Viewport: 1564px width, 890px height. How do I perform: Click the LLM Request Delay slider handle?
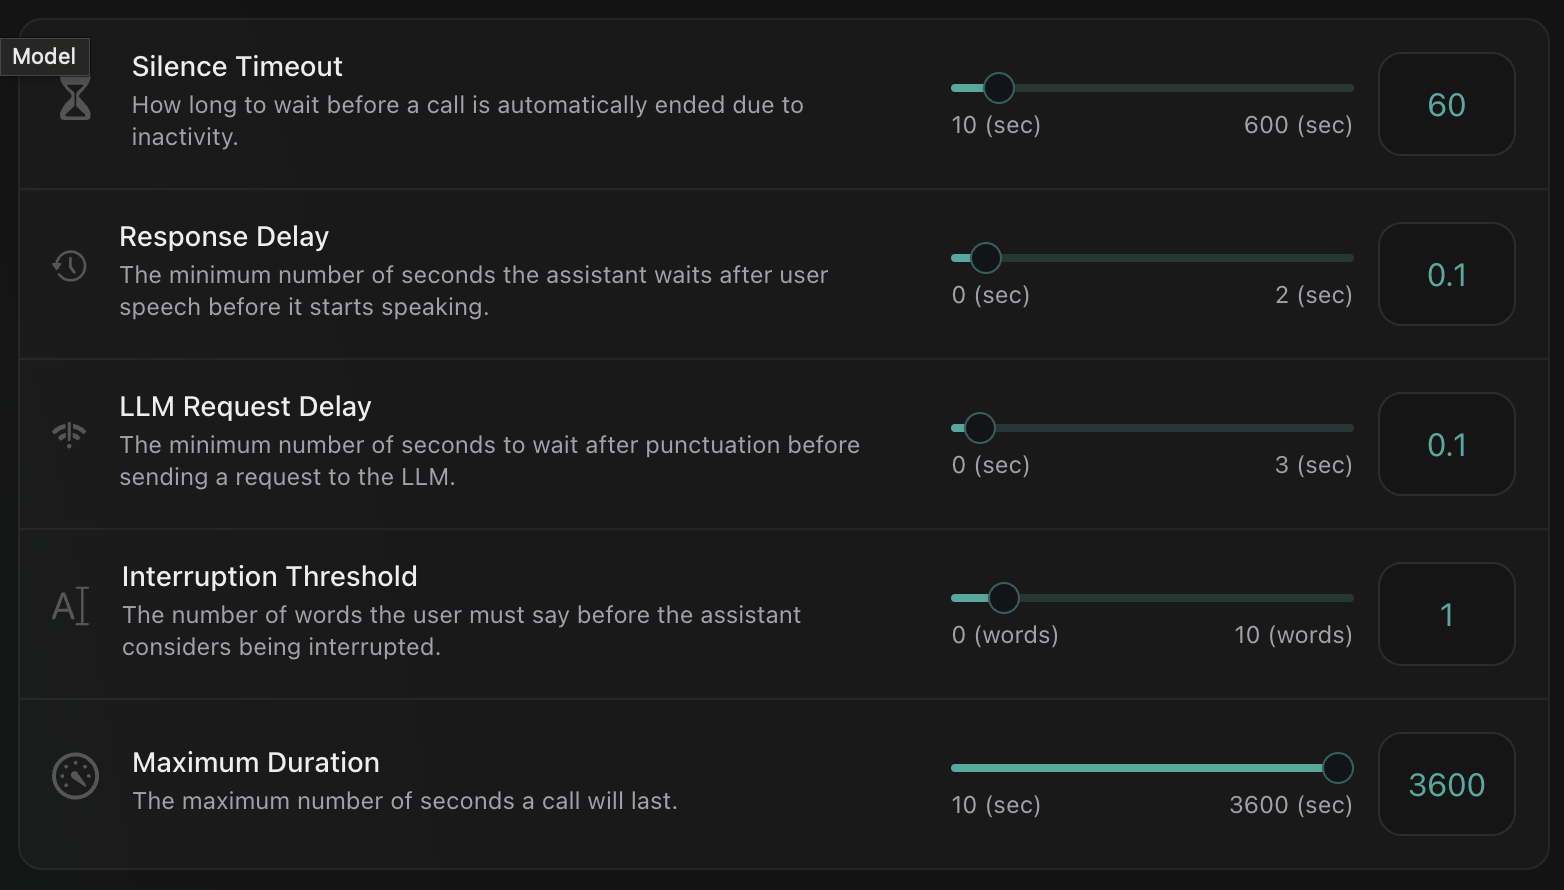tap(979, 428)
